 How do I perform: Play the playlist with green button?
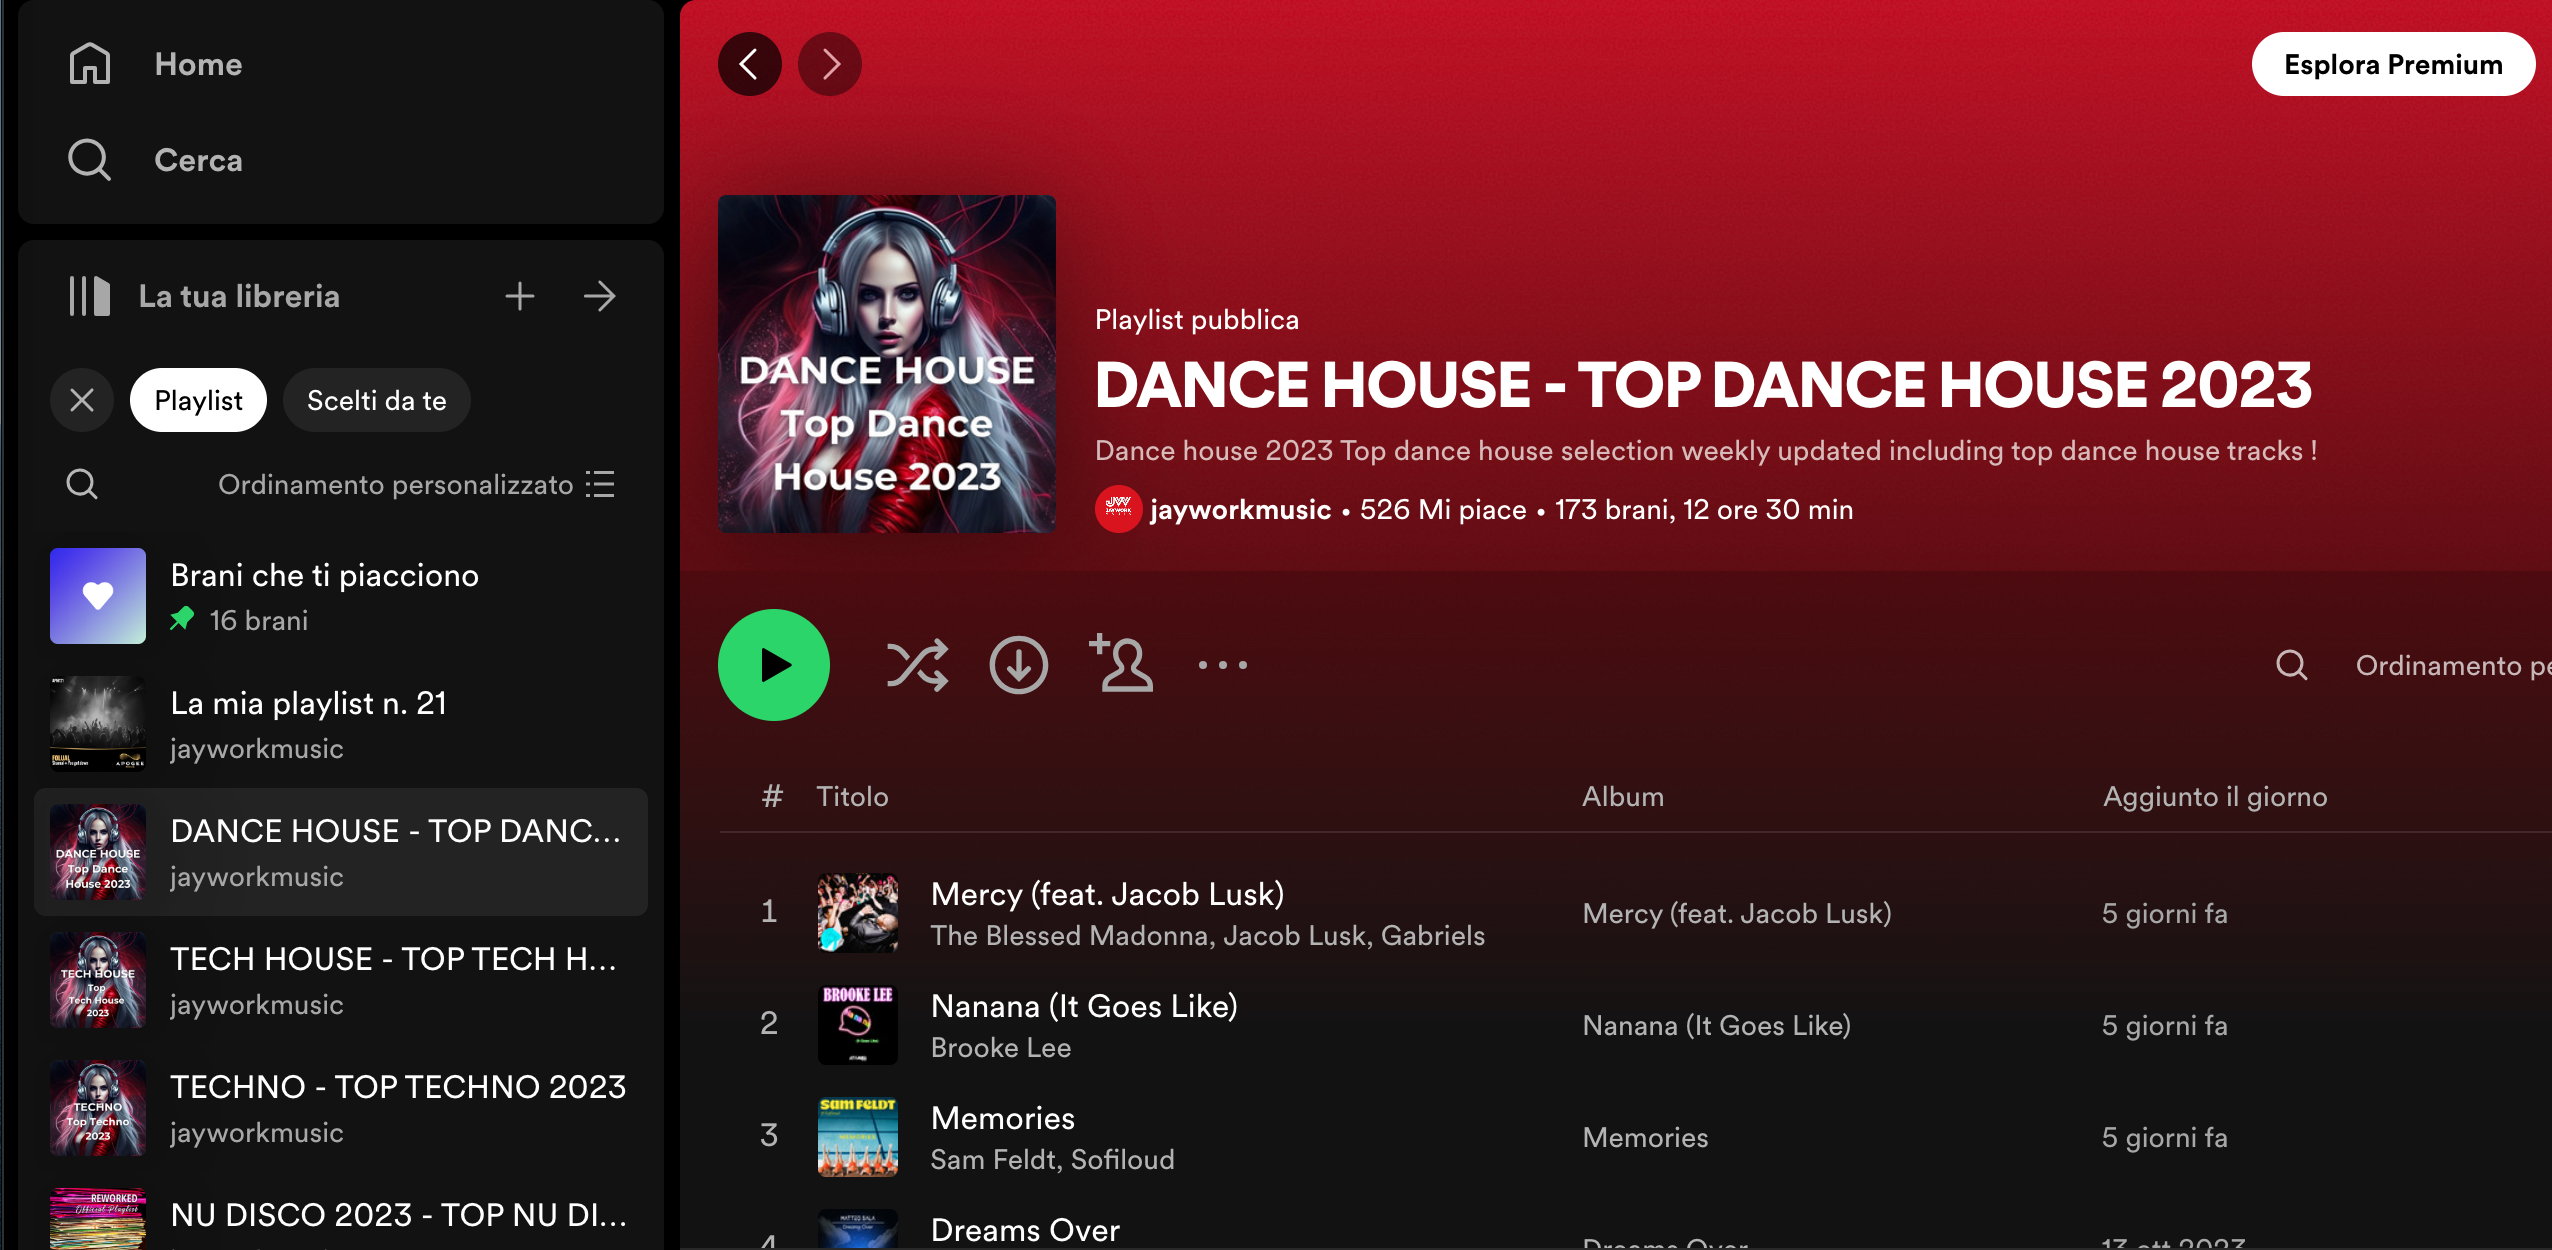click(774, 665)
